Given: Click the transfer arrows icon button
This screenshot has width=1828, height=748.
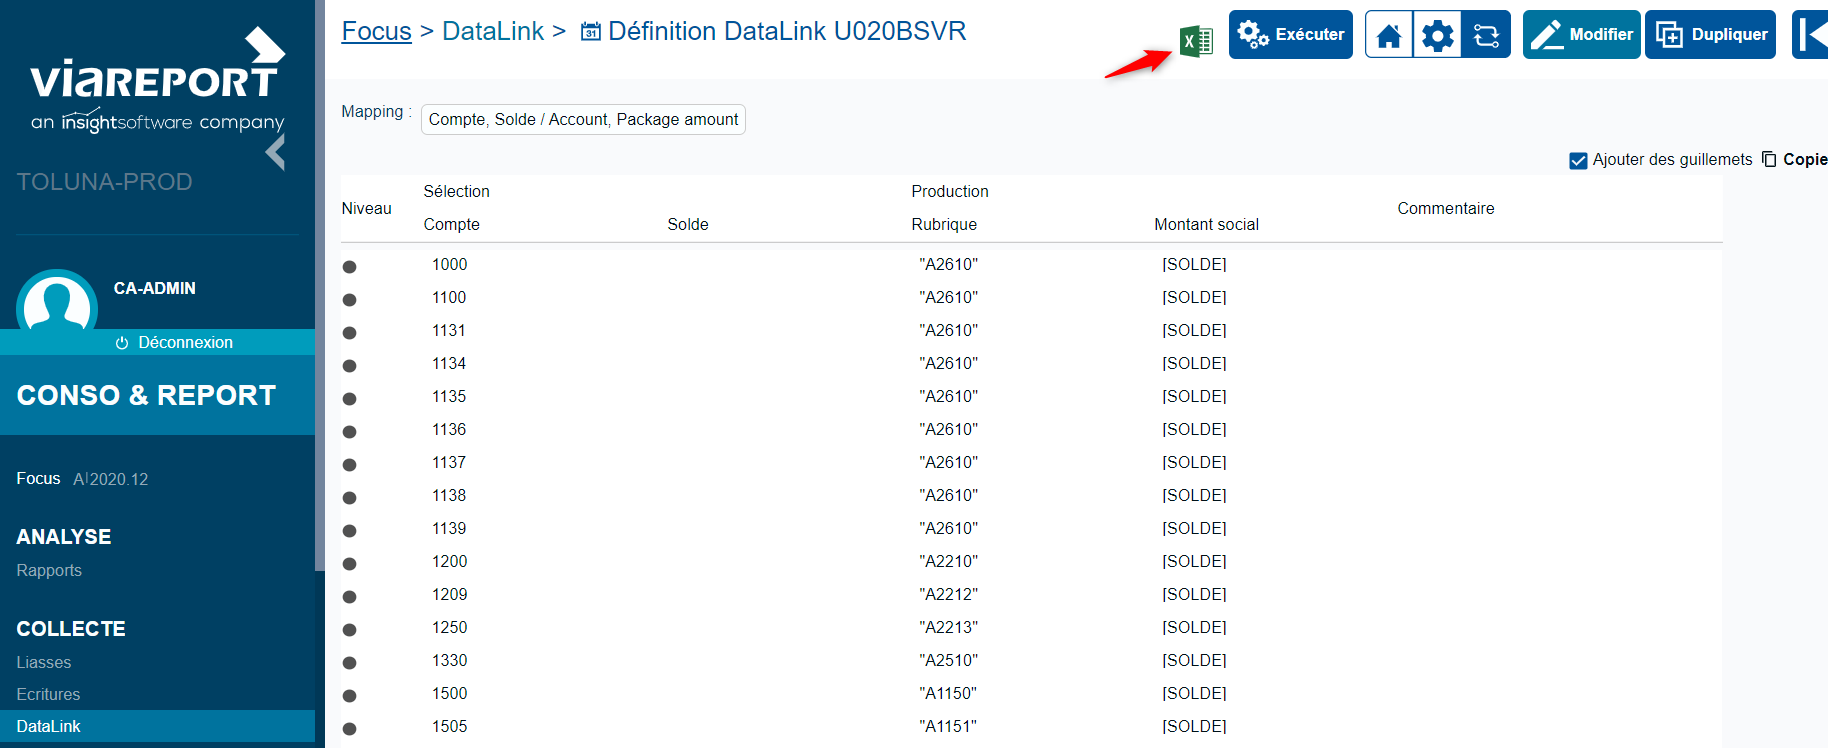Looking at the screenshot, I should [x=1486, y=35].
